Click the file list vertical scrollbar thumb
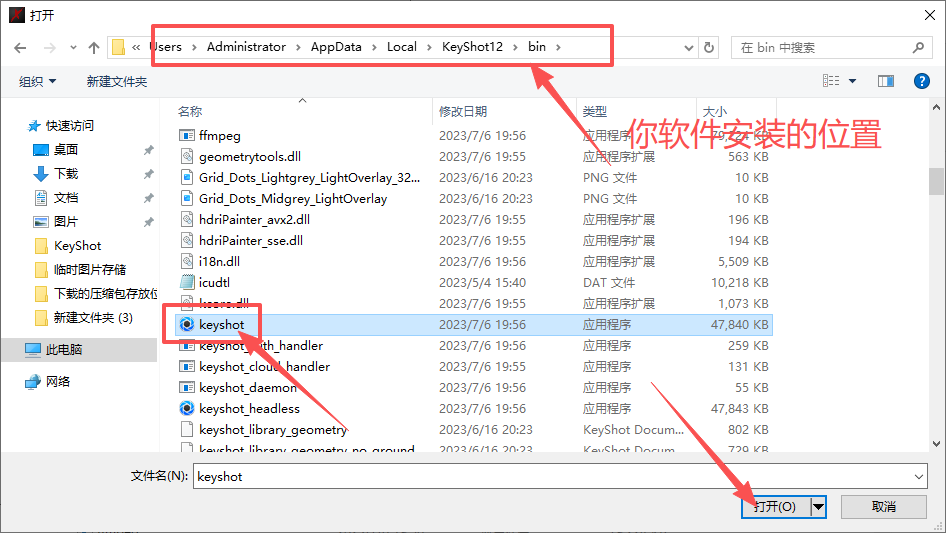Viewport: 946px width, 533px height. (936, 181)
